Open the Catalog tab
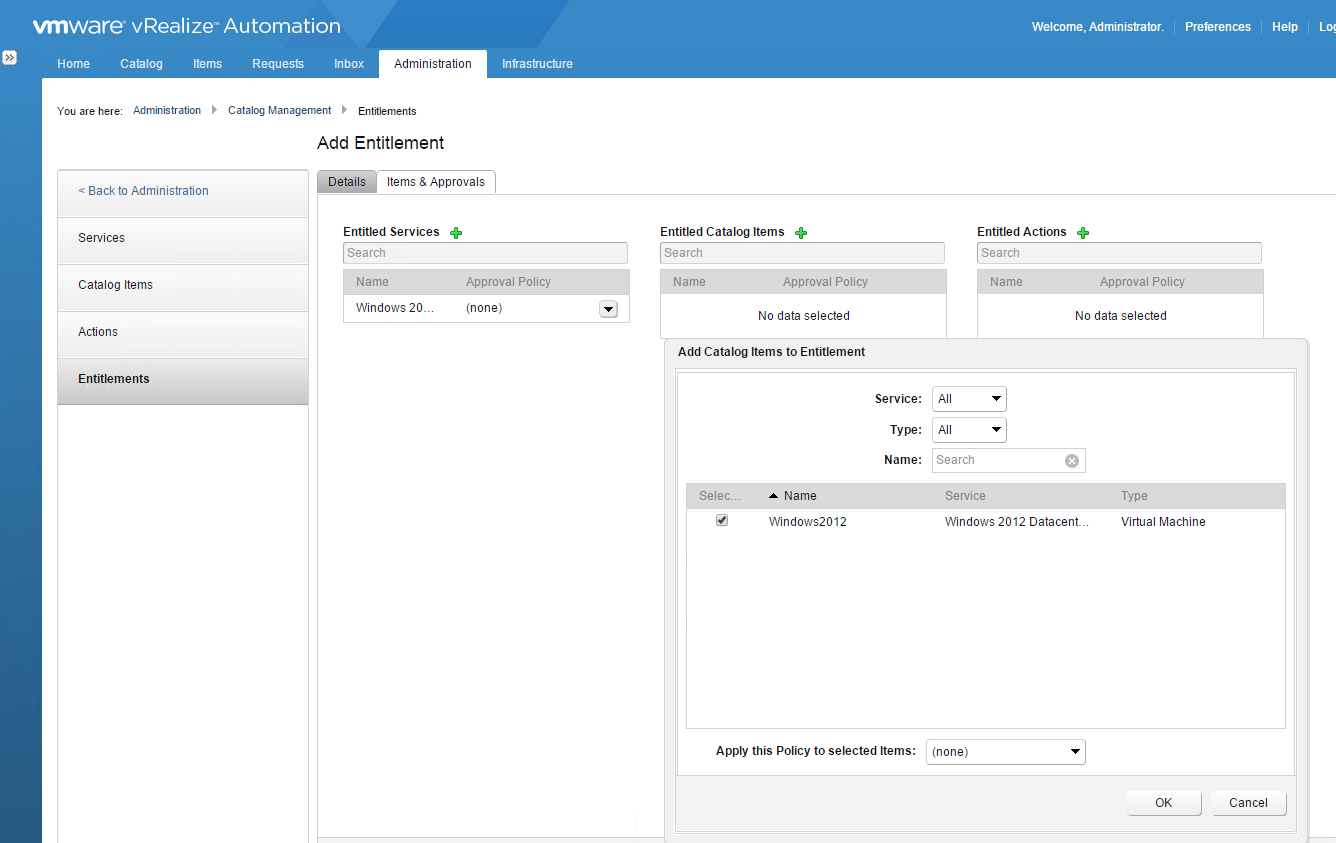Screen dimensions: 1336x843 click(x=141, y=64)
